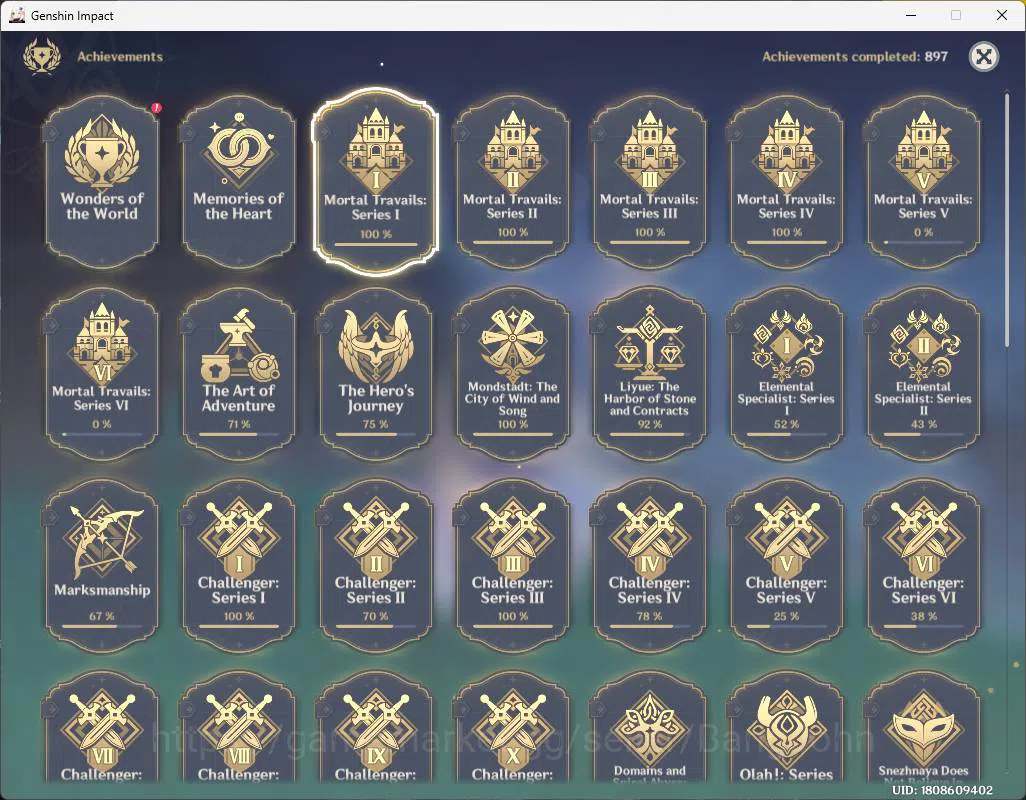Click Marksmanship 67% progress bar

click(x=102, y=626)
